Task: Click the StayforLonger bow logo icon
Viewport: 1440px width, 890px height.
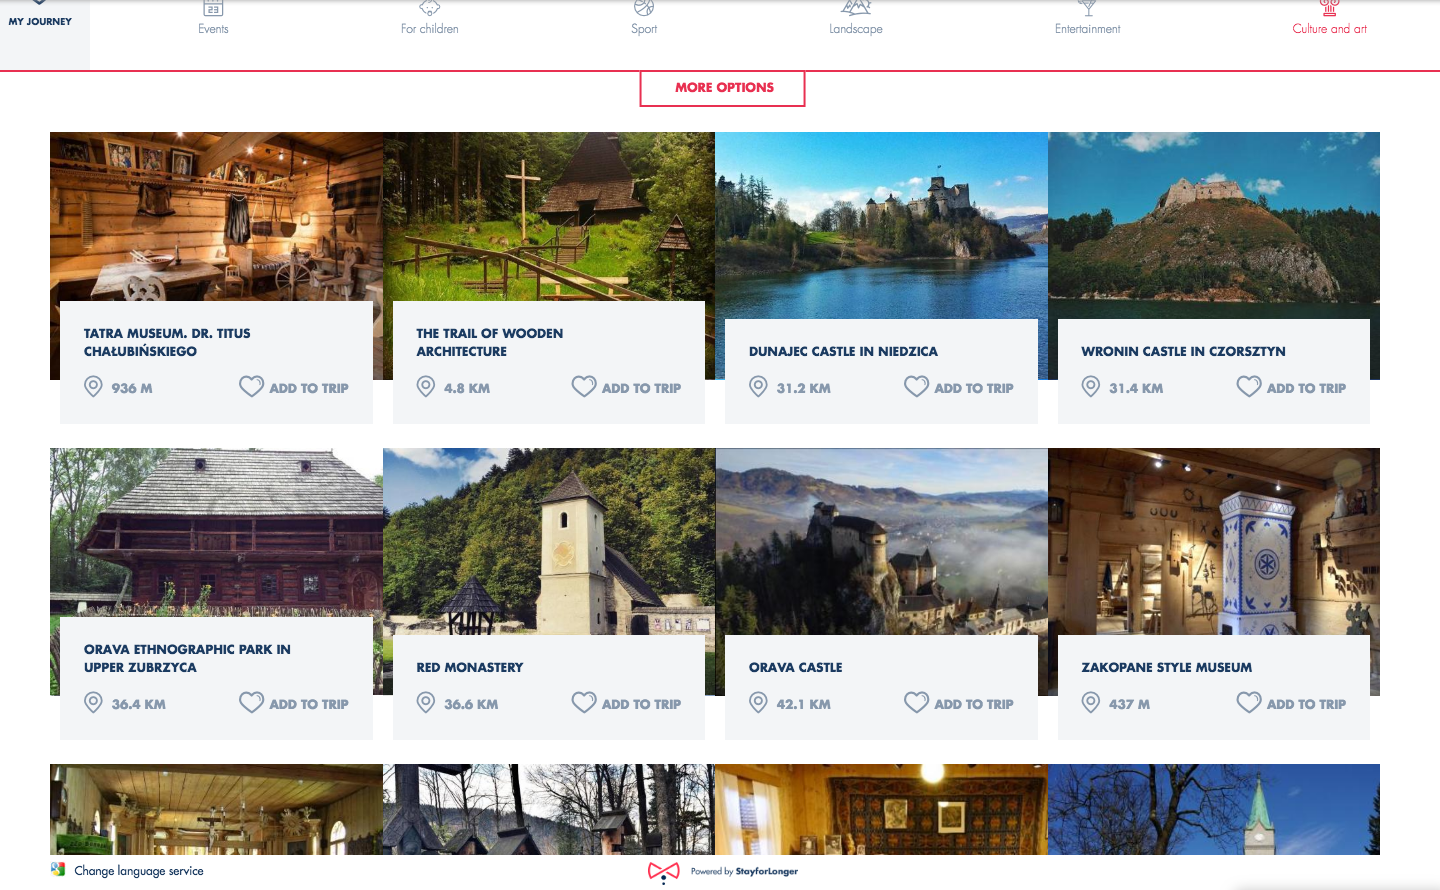Action: coord(663,871)
